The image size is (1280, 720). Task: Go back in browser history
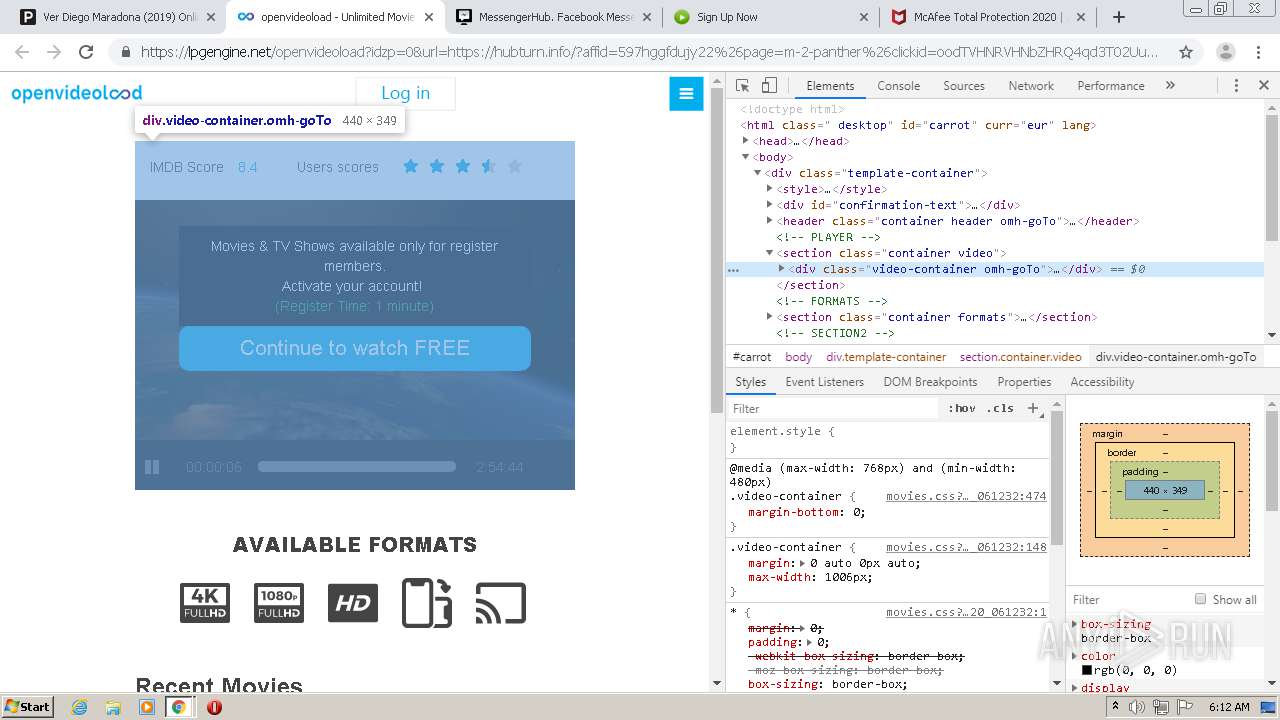click(x=22, y=52)
